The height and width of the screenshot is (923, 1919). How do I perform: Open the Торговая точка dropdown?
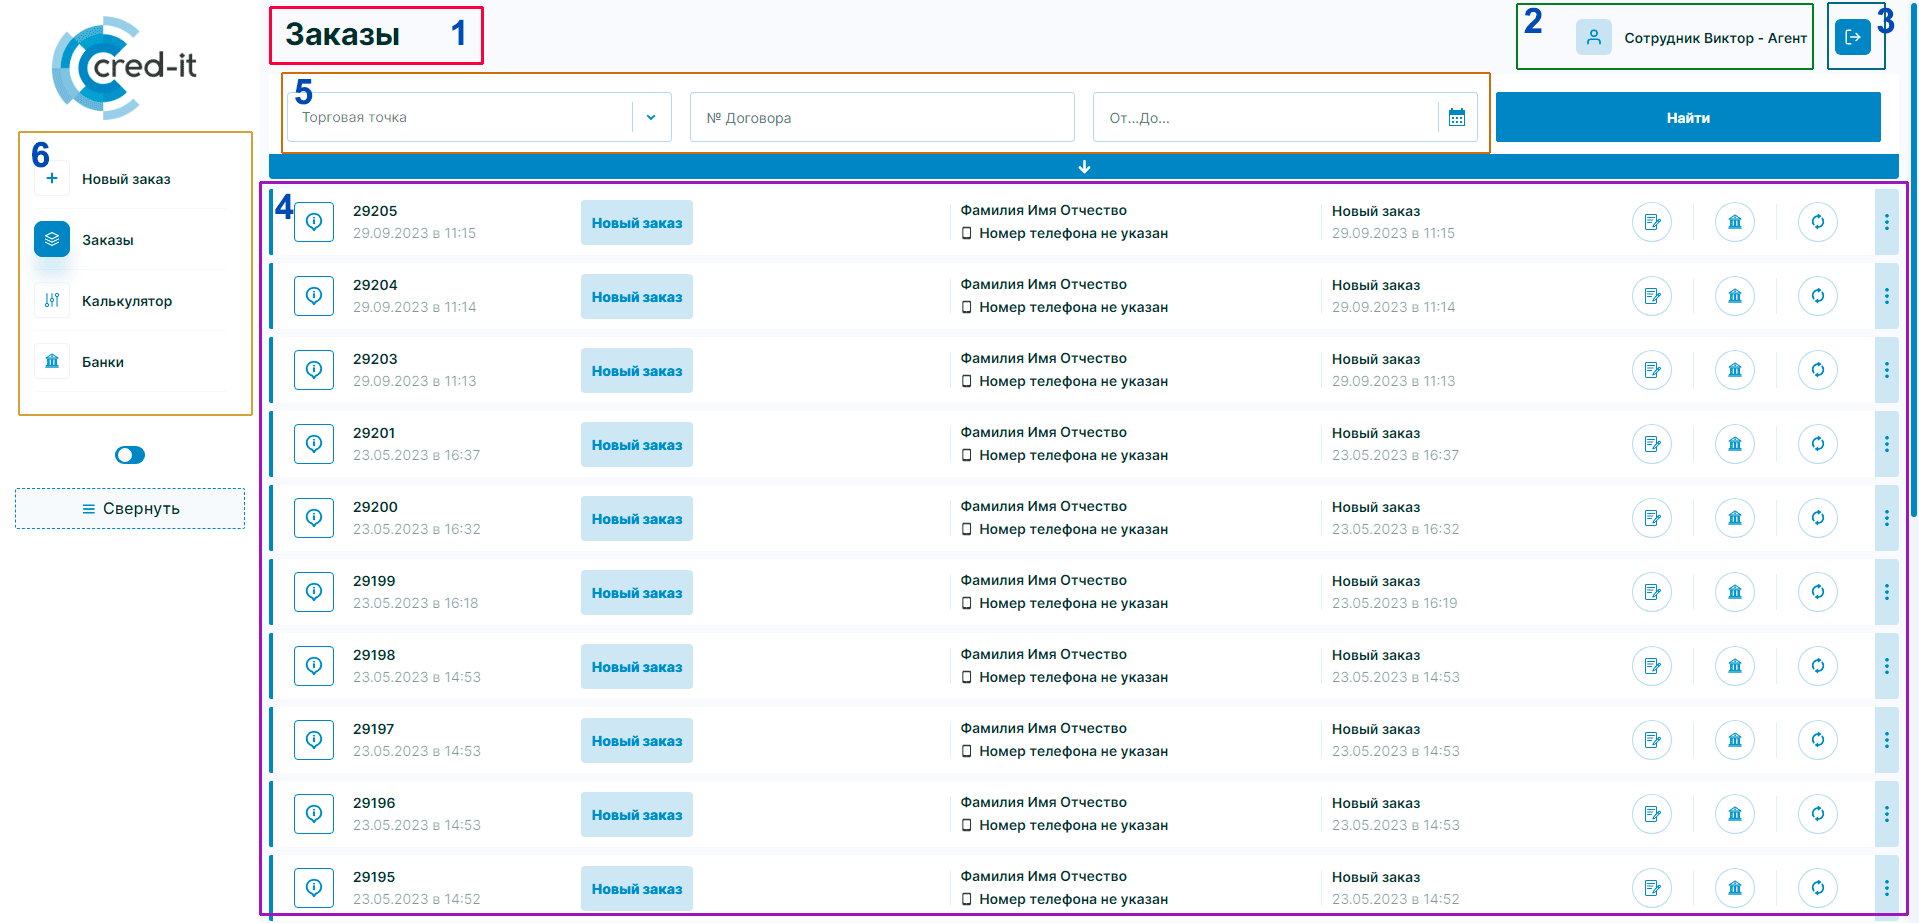tap(652, 117)
